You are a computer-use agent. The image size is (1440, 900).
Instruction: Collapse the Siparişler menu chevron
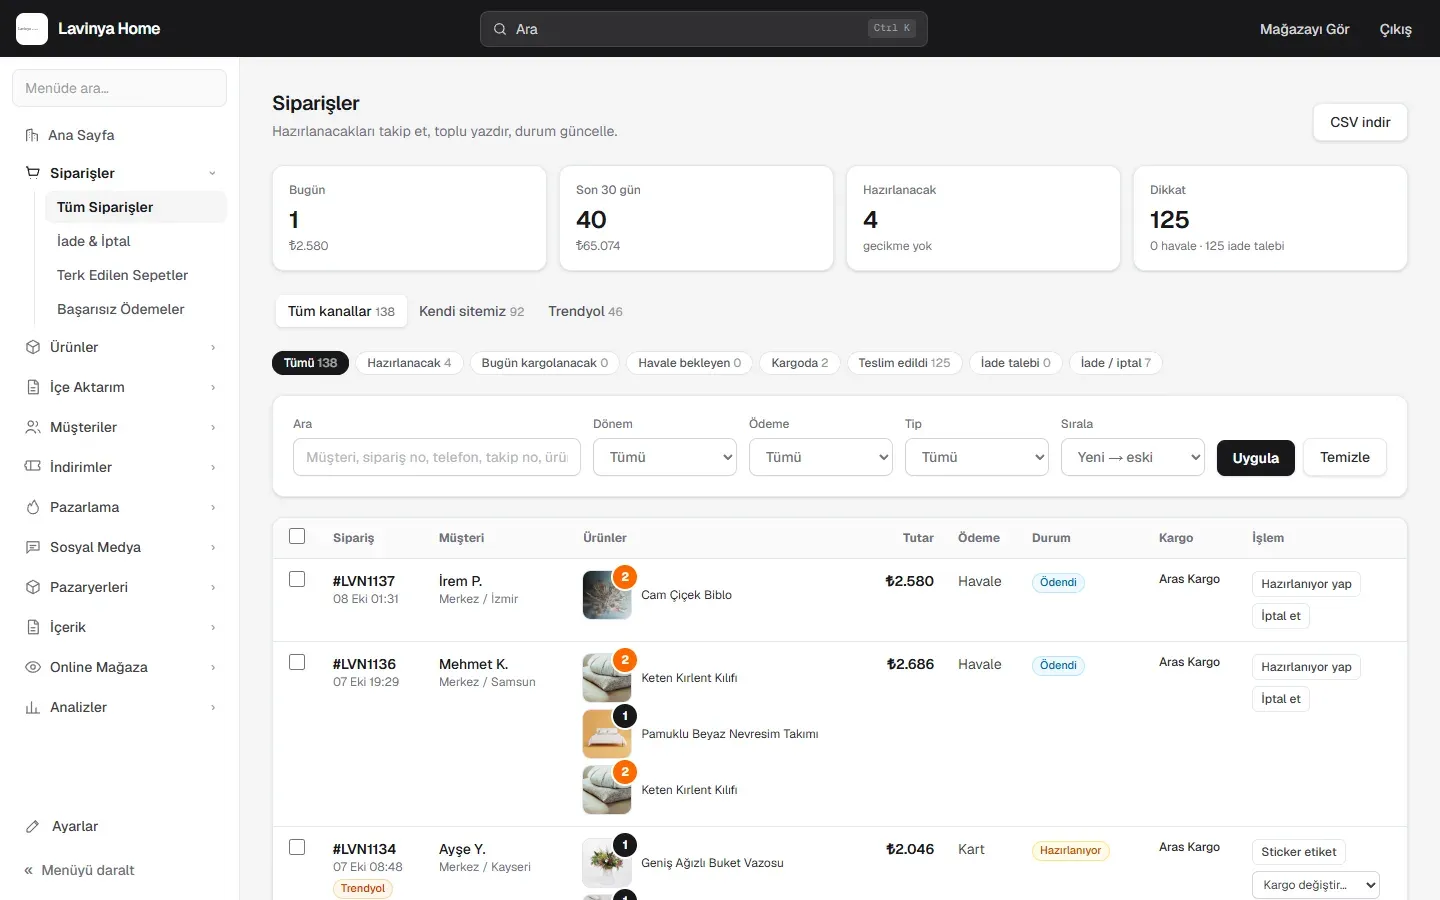click(212, 173)
